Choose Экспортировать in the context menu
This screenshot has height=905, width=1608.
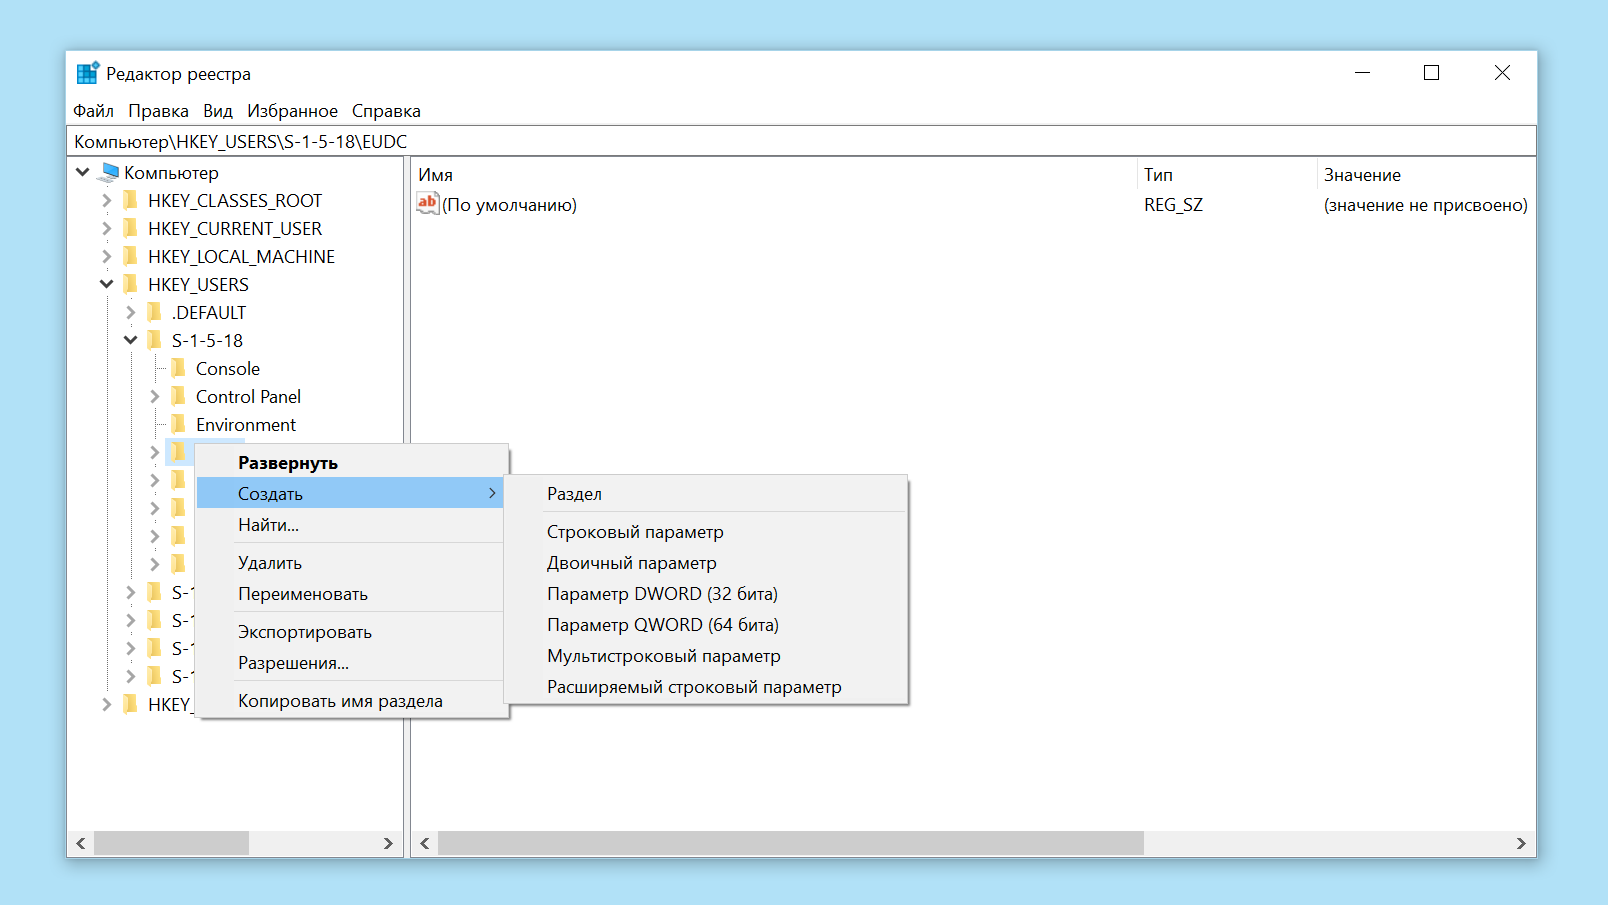point(350,631)
